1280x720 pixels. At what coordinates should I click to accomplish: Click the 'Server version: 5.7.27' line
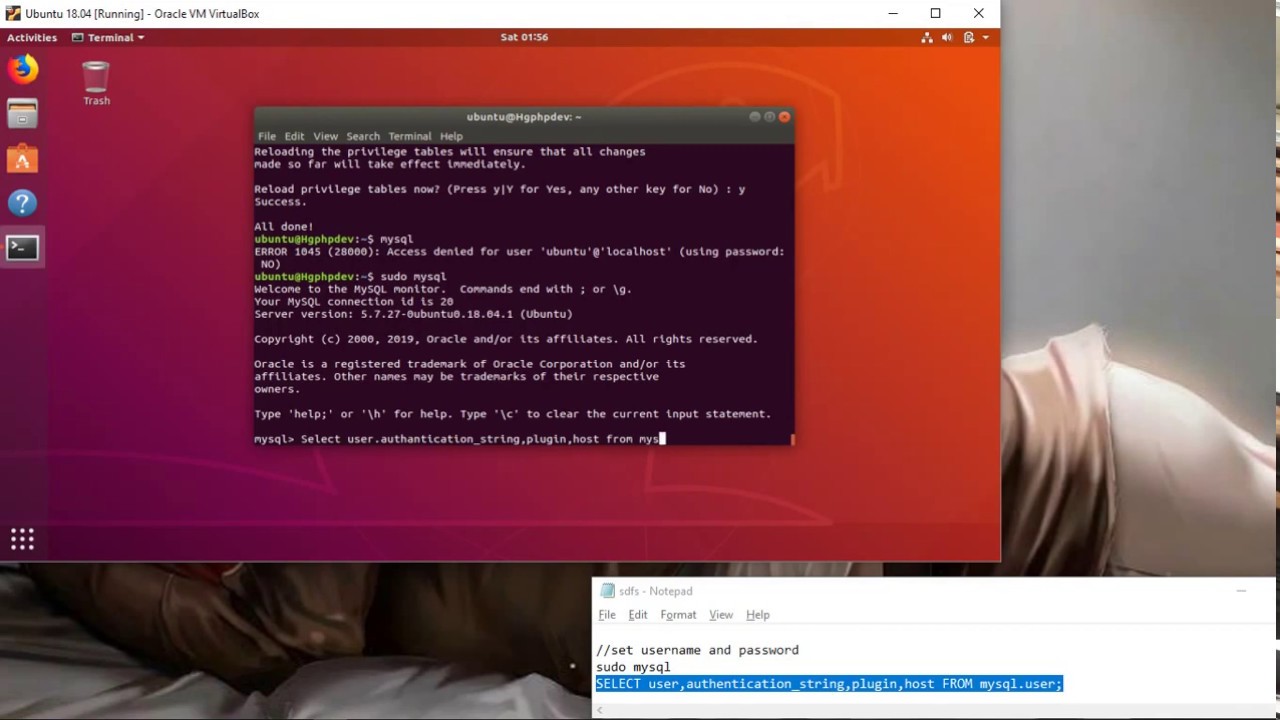(413, 314)
